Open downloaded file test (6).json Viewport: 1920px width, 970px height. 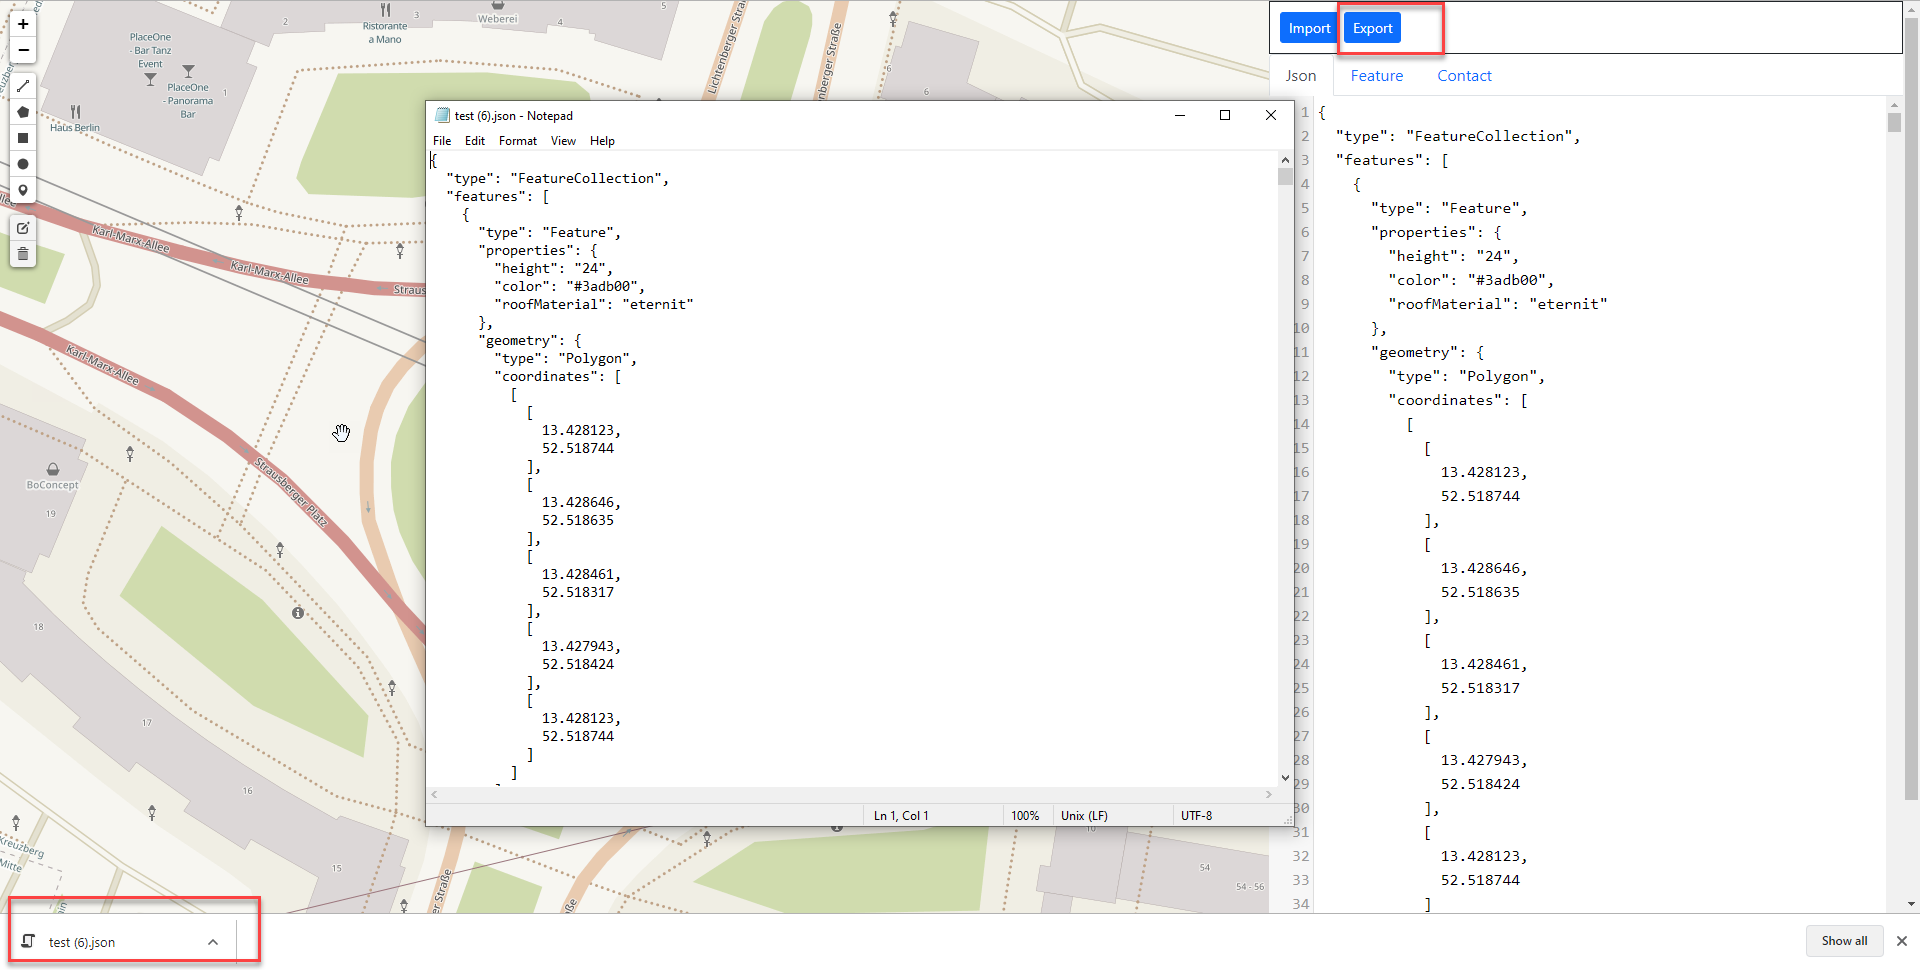(82, 942)
